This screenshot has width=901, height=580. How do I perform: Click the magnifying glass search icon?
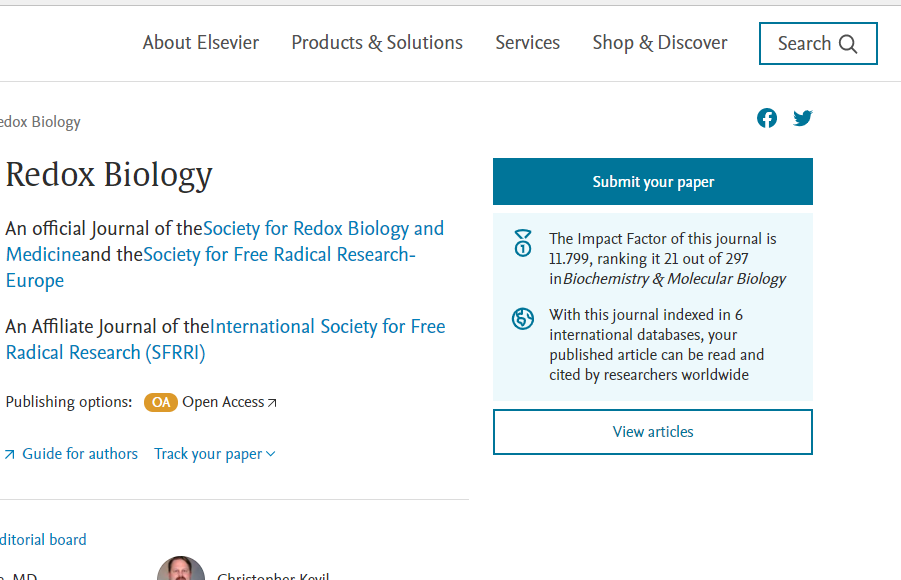click(848, 44)
